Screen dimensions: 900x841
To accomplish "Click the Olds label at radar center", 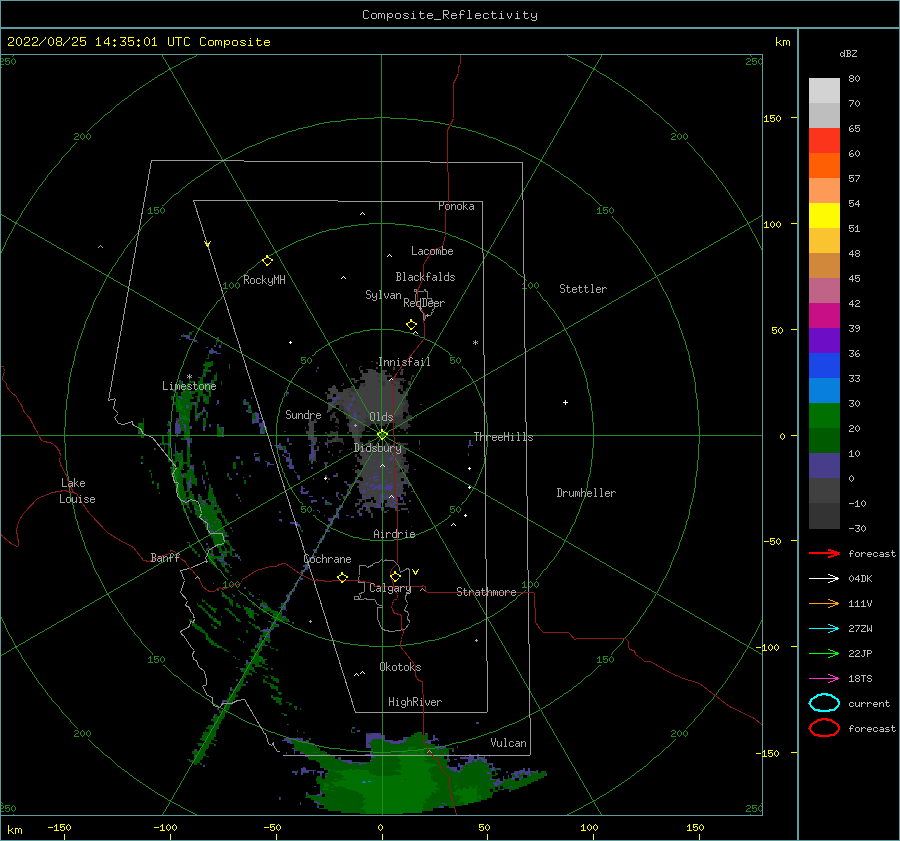I will coord(381,417).
